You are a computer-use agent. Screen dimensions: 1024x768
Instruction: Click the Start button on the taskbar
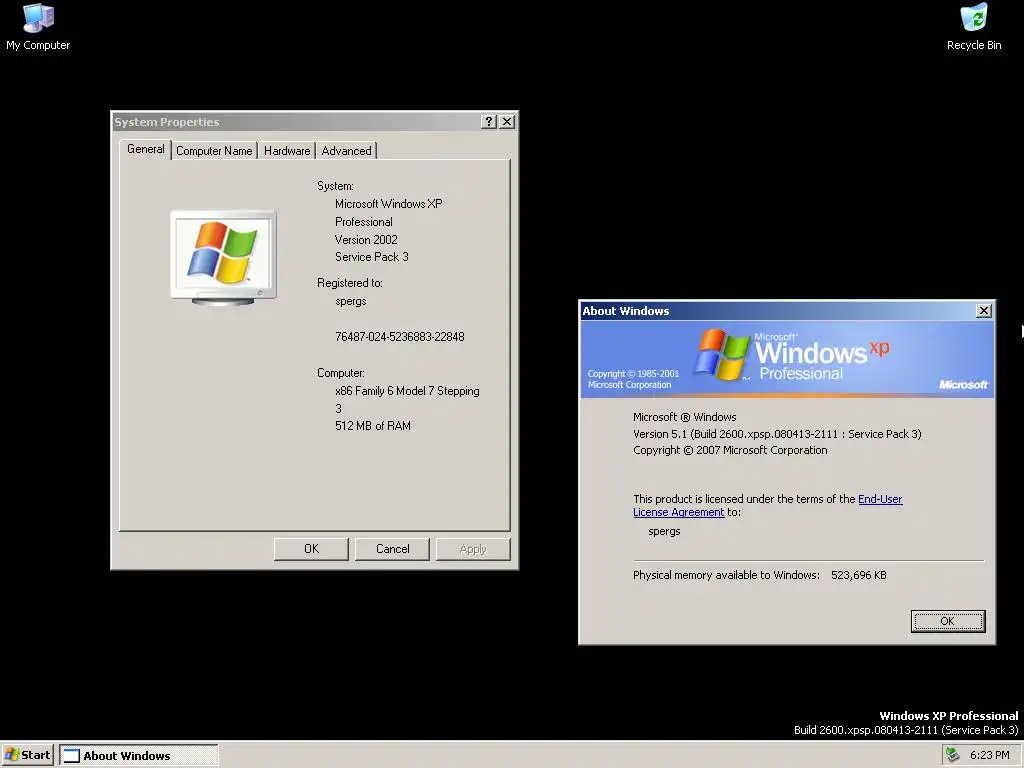[27, 755]
